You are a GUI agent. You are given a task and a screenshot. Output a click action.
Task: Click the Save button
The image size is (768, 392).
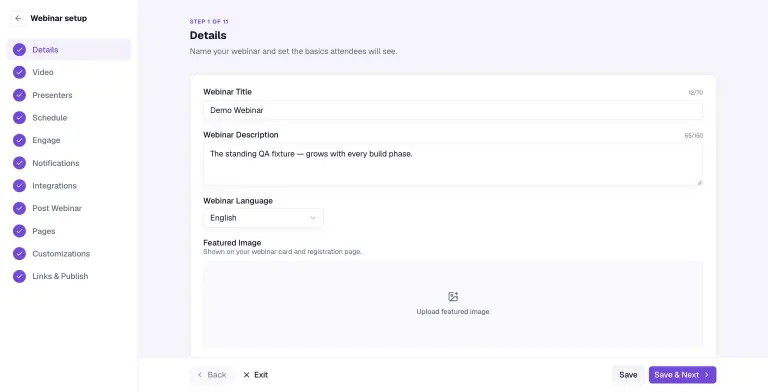628,375
